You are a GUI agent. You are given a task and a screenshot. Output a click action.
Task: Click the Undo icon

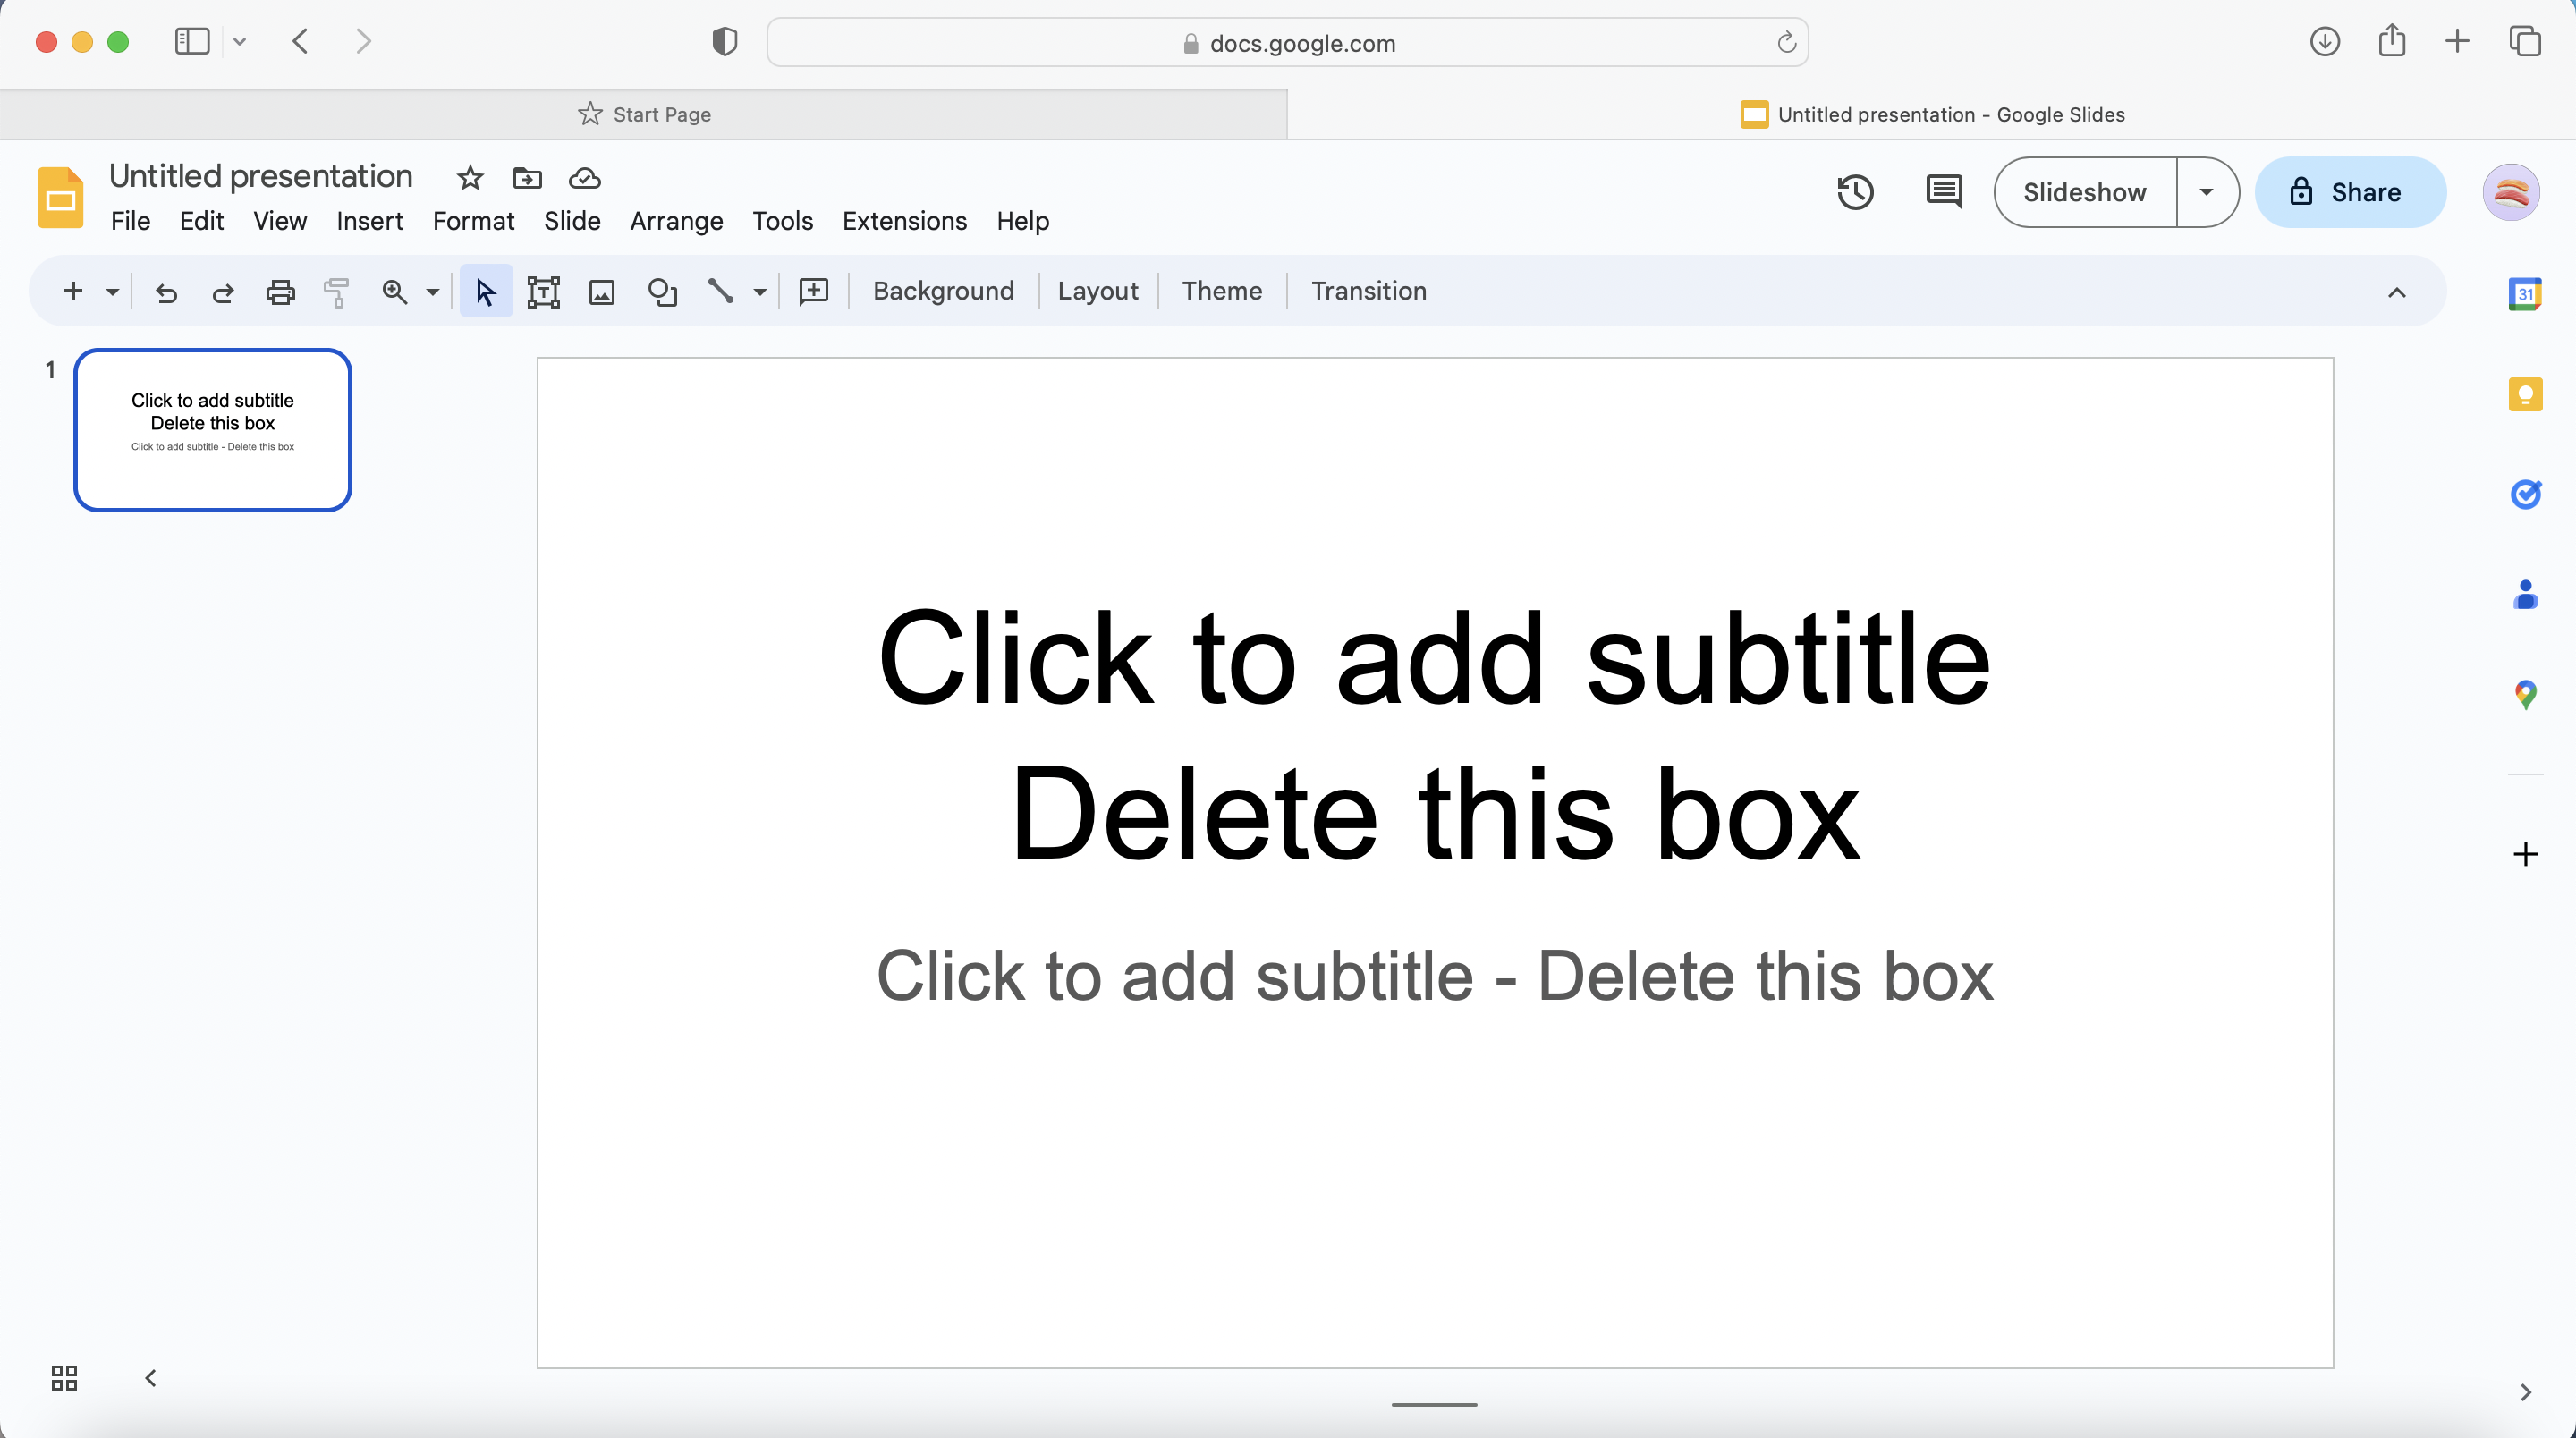(166, 290)
